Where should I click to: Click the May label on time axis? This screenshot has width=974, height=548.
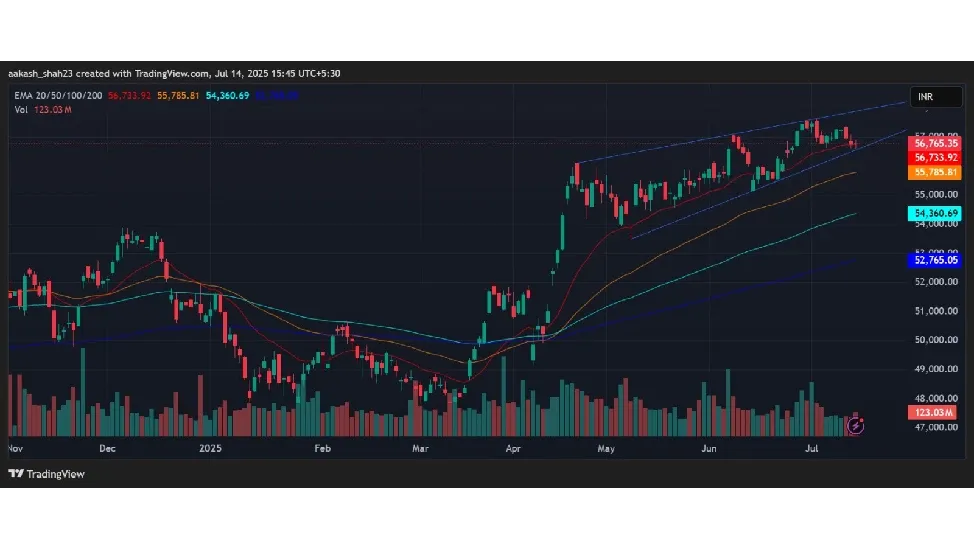(x=606, y=449)
